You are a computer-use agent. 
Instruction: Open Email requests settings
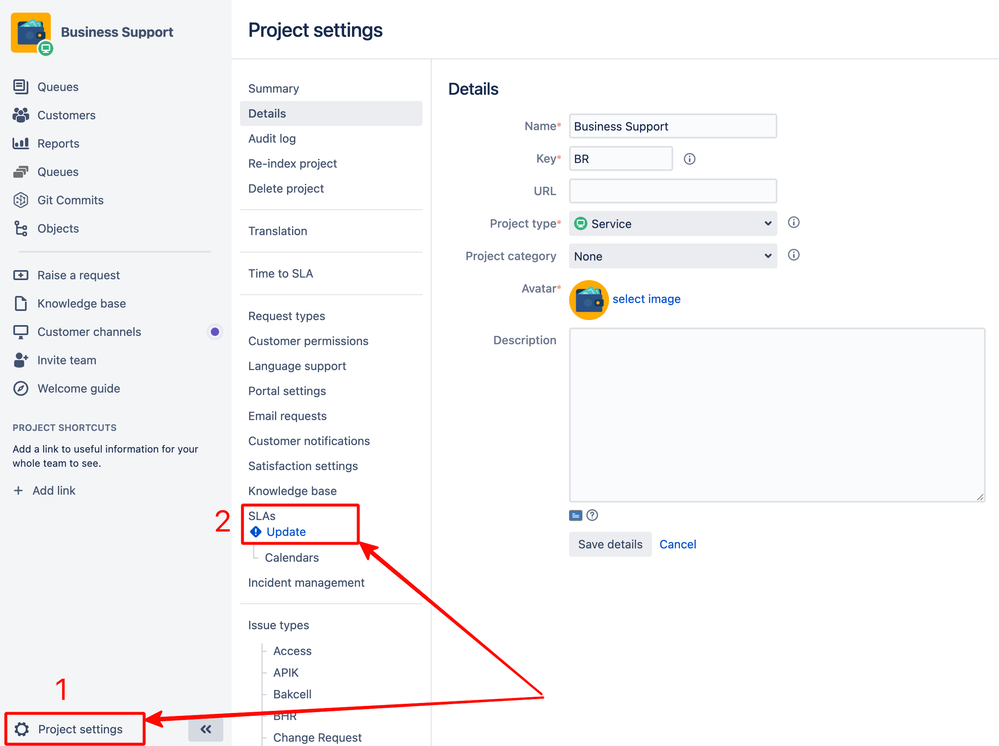[x=287, y=416]
